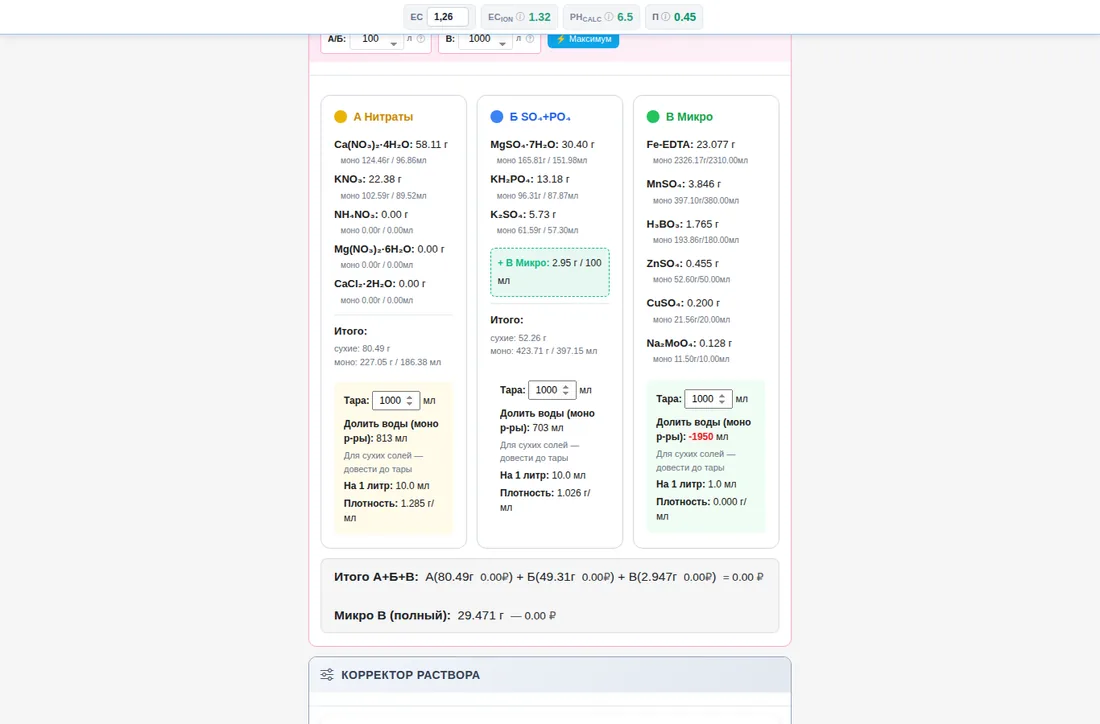Select 'Плотность: 1.026 г/мл' in Б card
Viewport: 1100px width, 724px height.
tap(546, 500)
